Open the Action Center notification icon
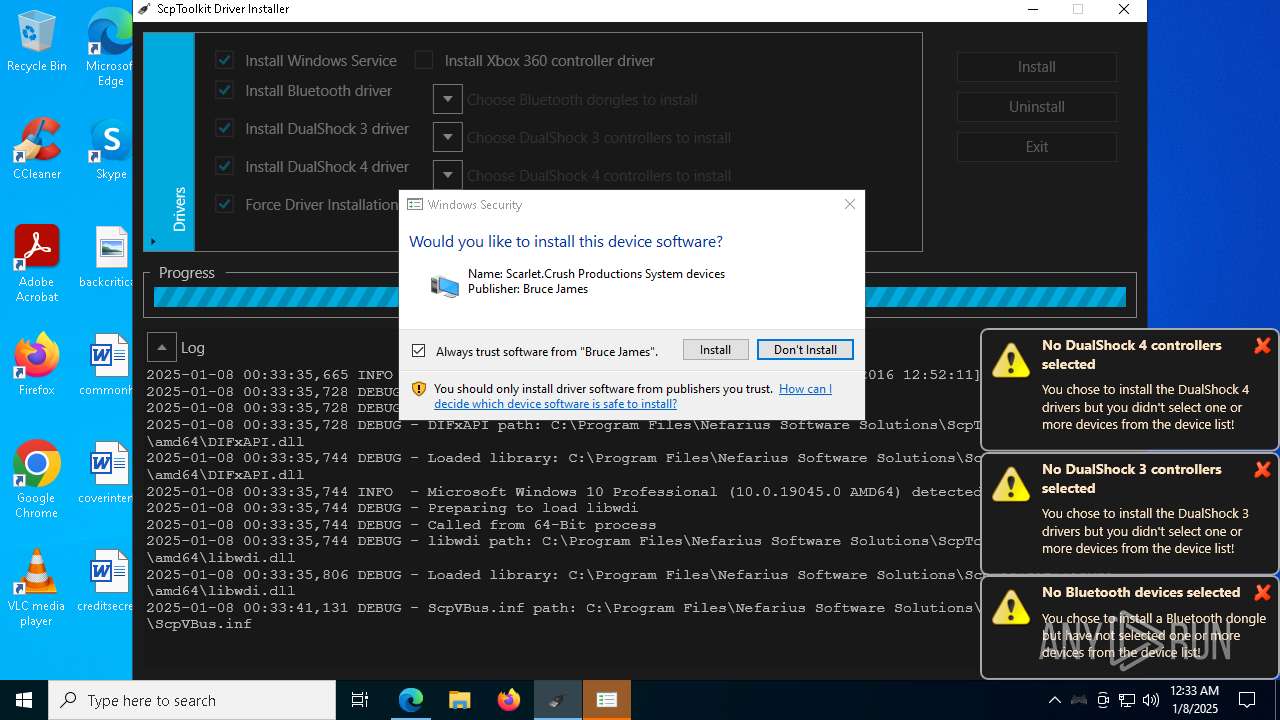This screenshot has height=720, width=1280. [1247, 700]
